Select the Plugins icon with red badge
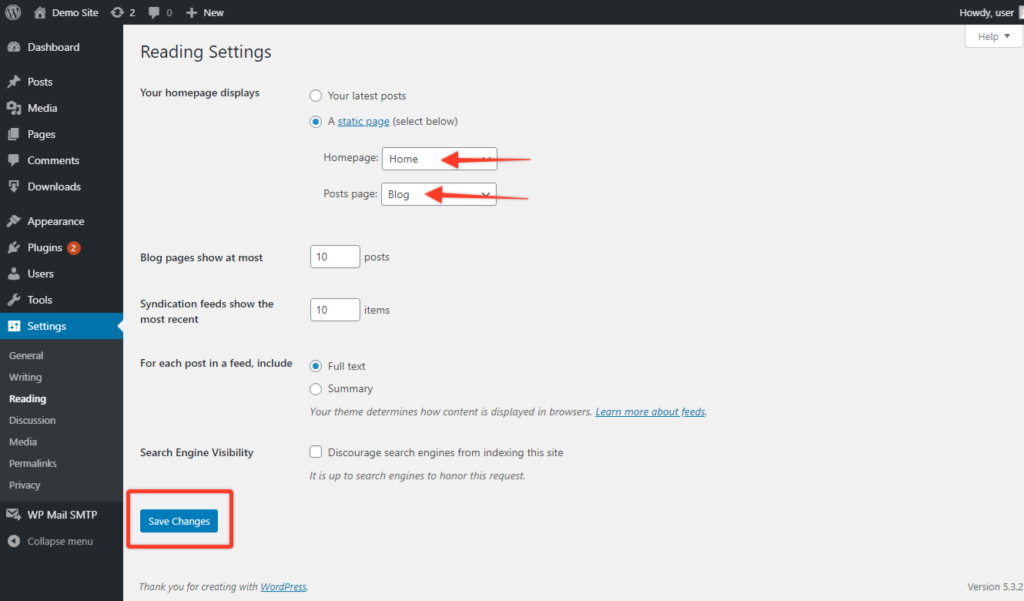Screen dimensions: 1024x601 pyautogui.click(x=14, y=247)
